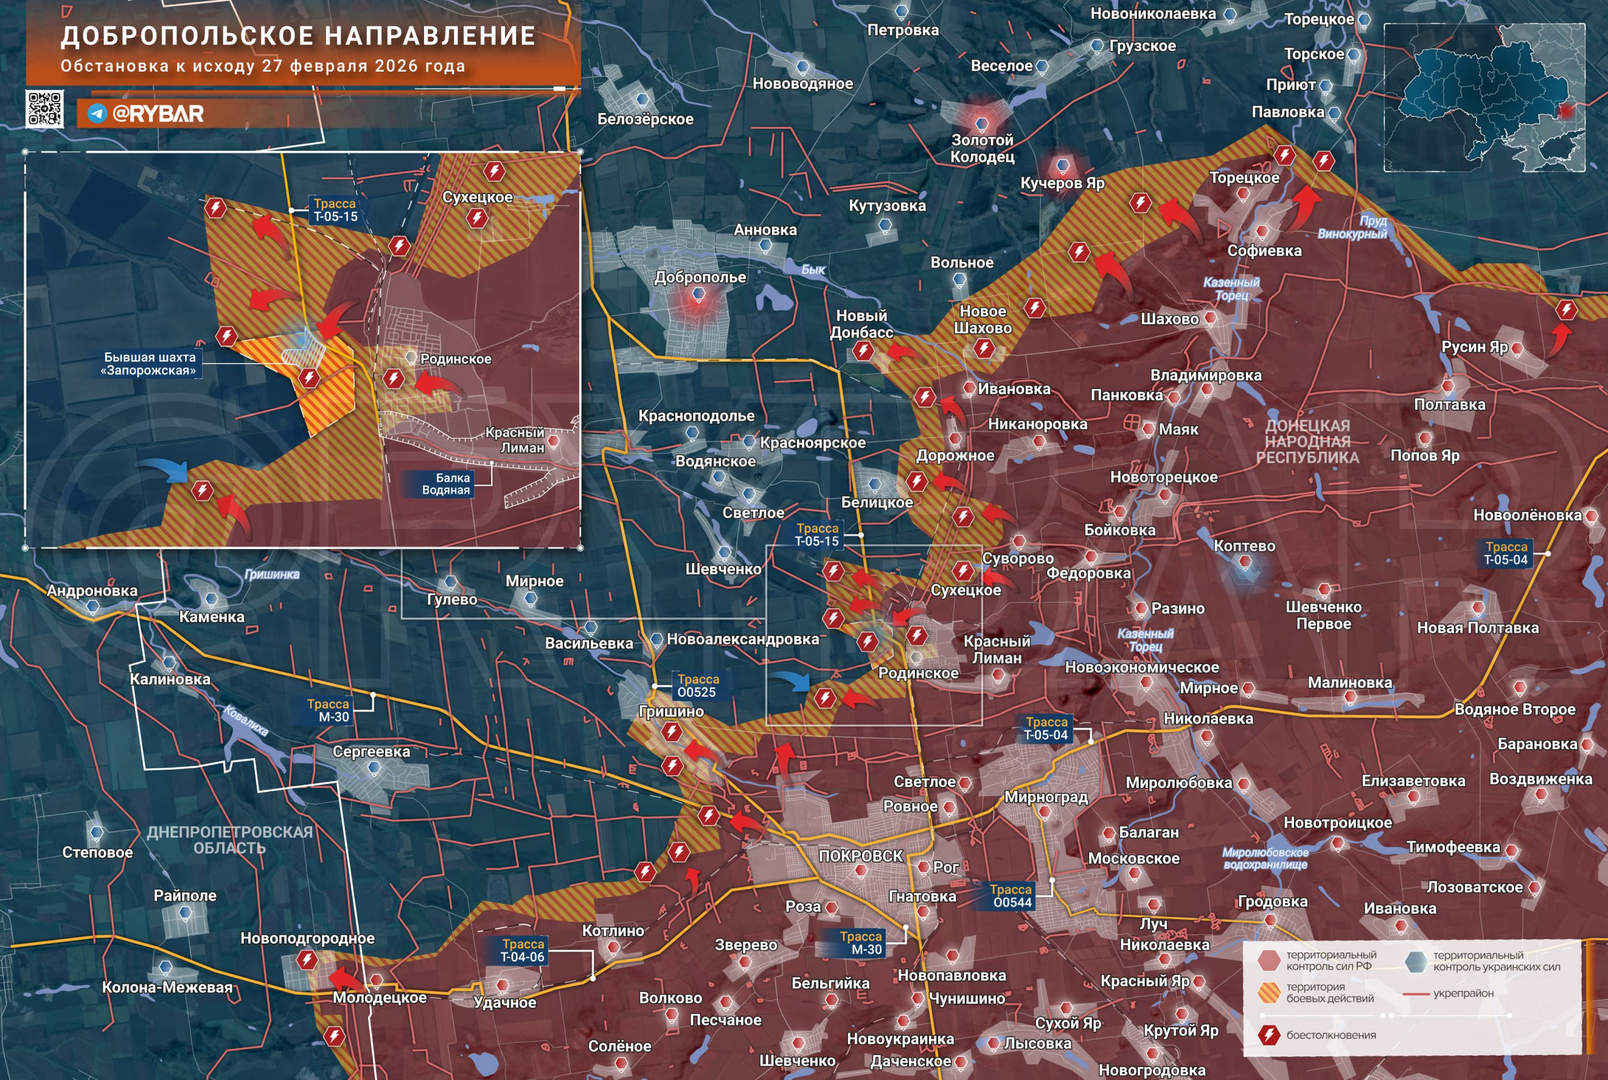Click the clashes lightning icon in the legend

pyautogui.click(x=1269, y=1035)
